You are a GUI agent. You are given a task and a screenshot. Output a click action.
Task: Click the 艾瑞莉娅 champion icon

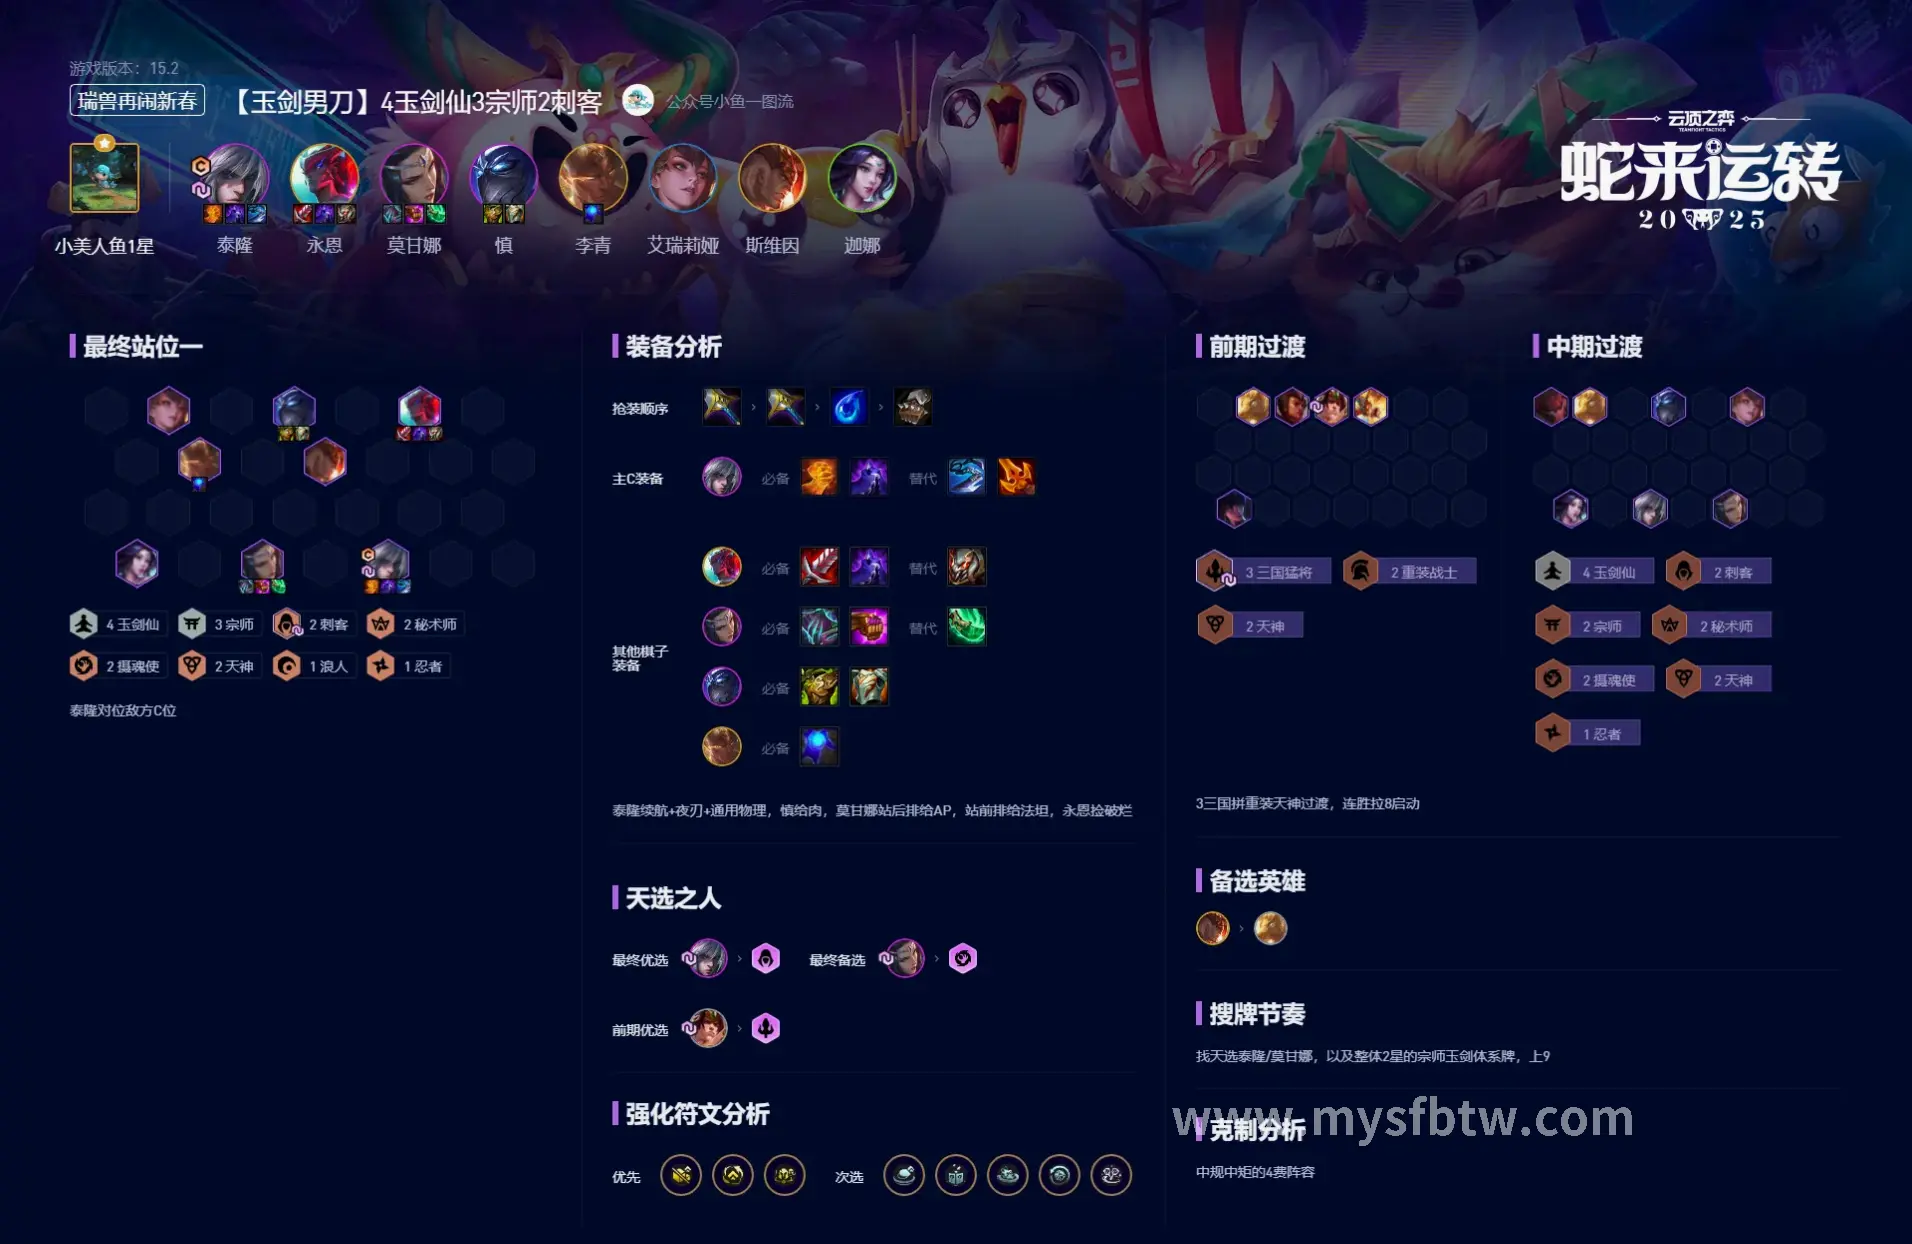click(683, 178)
